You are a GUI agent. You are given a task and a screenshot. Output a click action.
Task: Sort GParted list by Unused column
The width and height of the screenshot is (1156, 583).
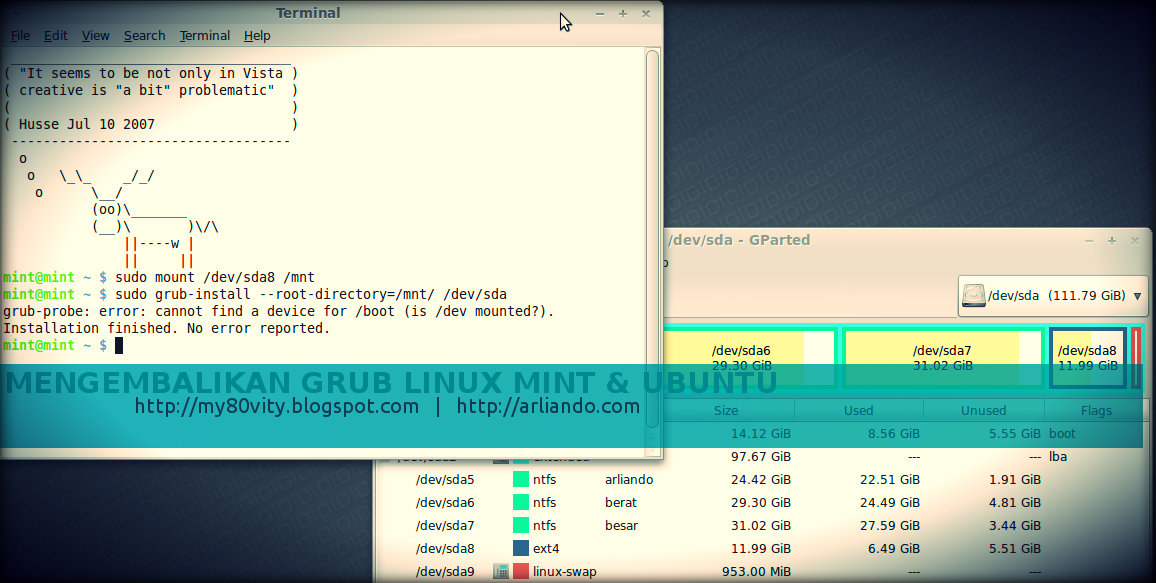(983, 411)
